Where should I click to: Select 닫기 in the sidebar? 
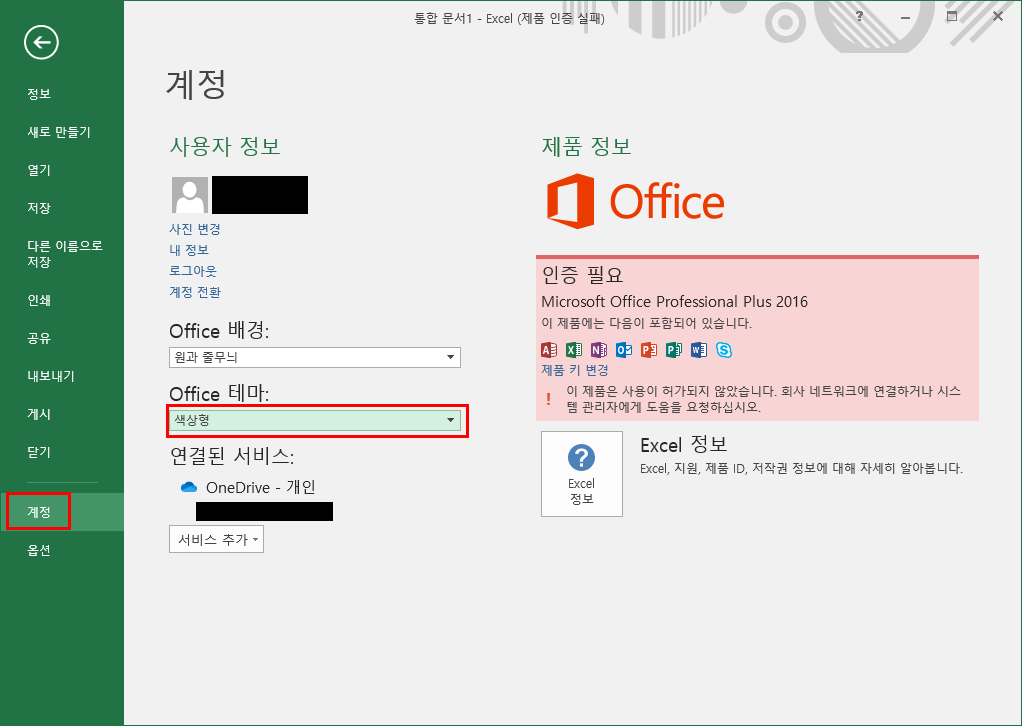39,452
